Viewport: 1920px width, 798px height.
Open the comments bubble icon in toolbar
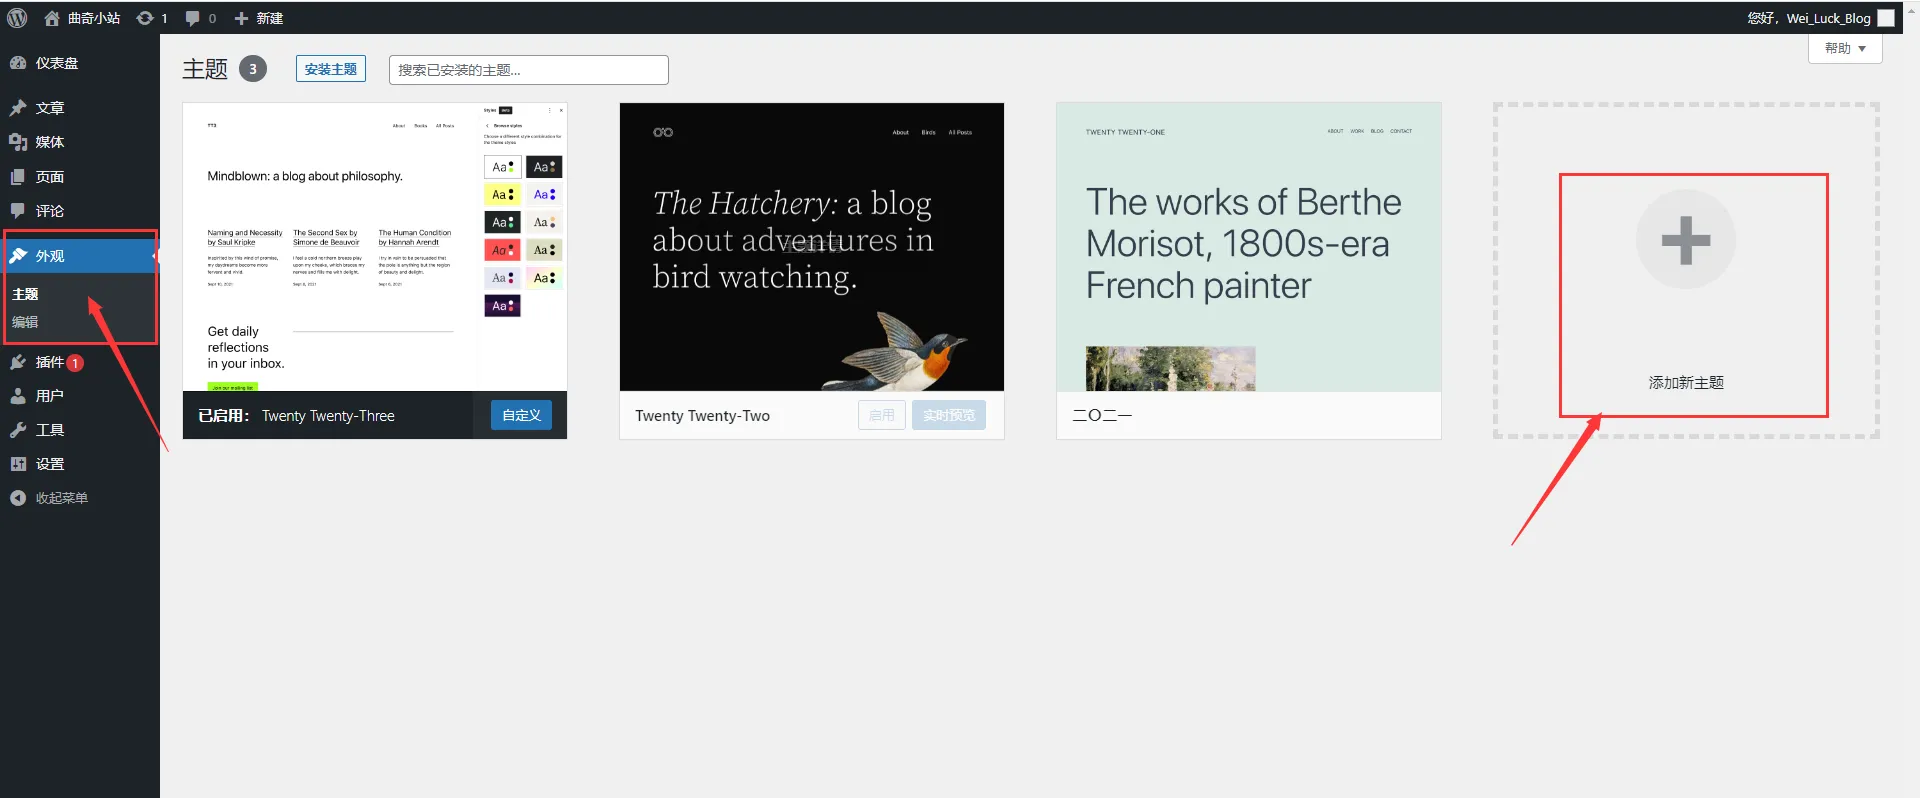(193, 18)
